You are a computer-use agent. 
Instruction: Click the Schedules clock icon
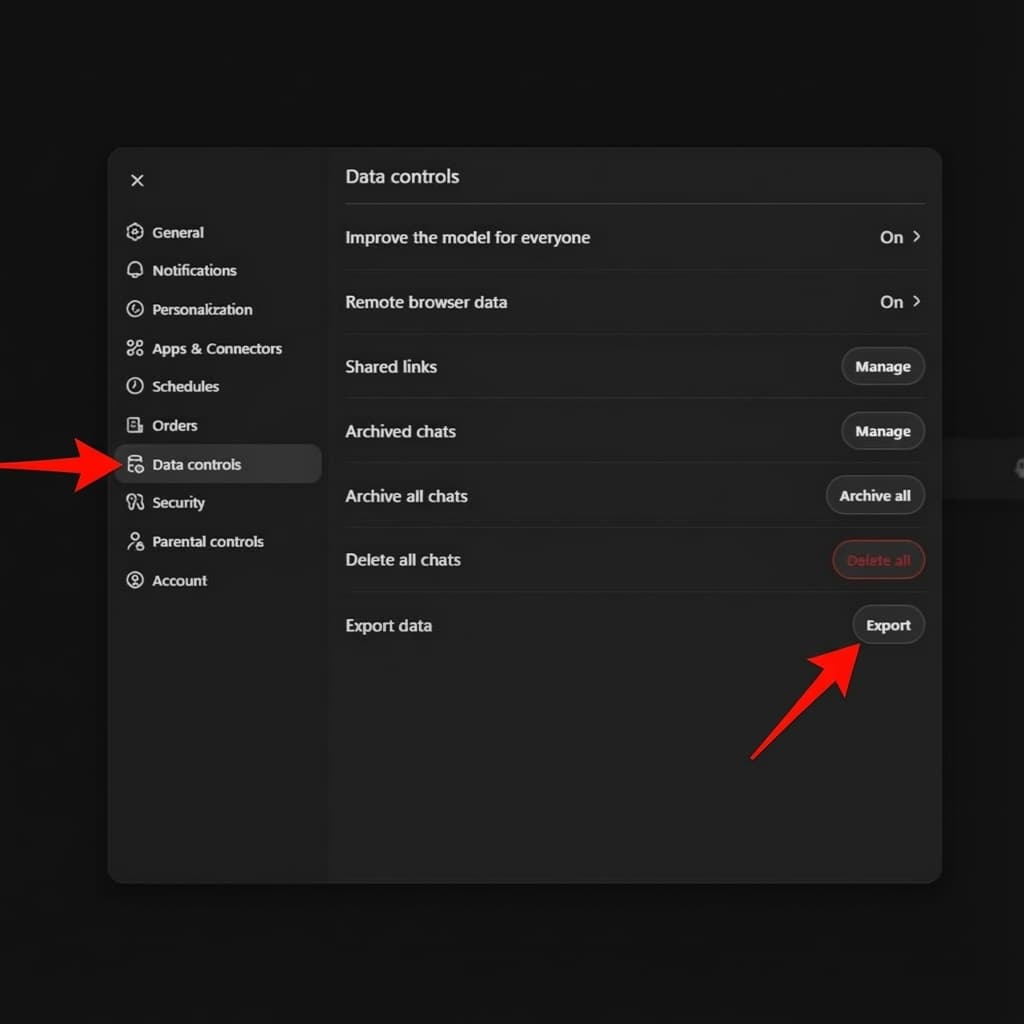pyautogui.click(x=136, y=386)
